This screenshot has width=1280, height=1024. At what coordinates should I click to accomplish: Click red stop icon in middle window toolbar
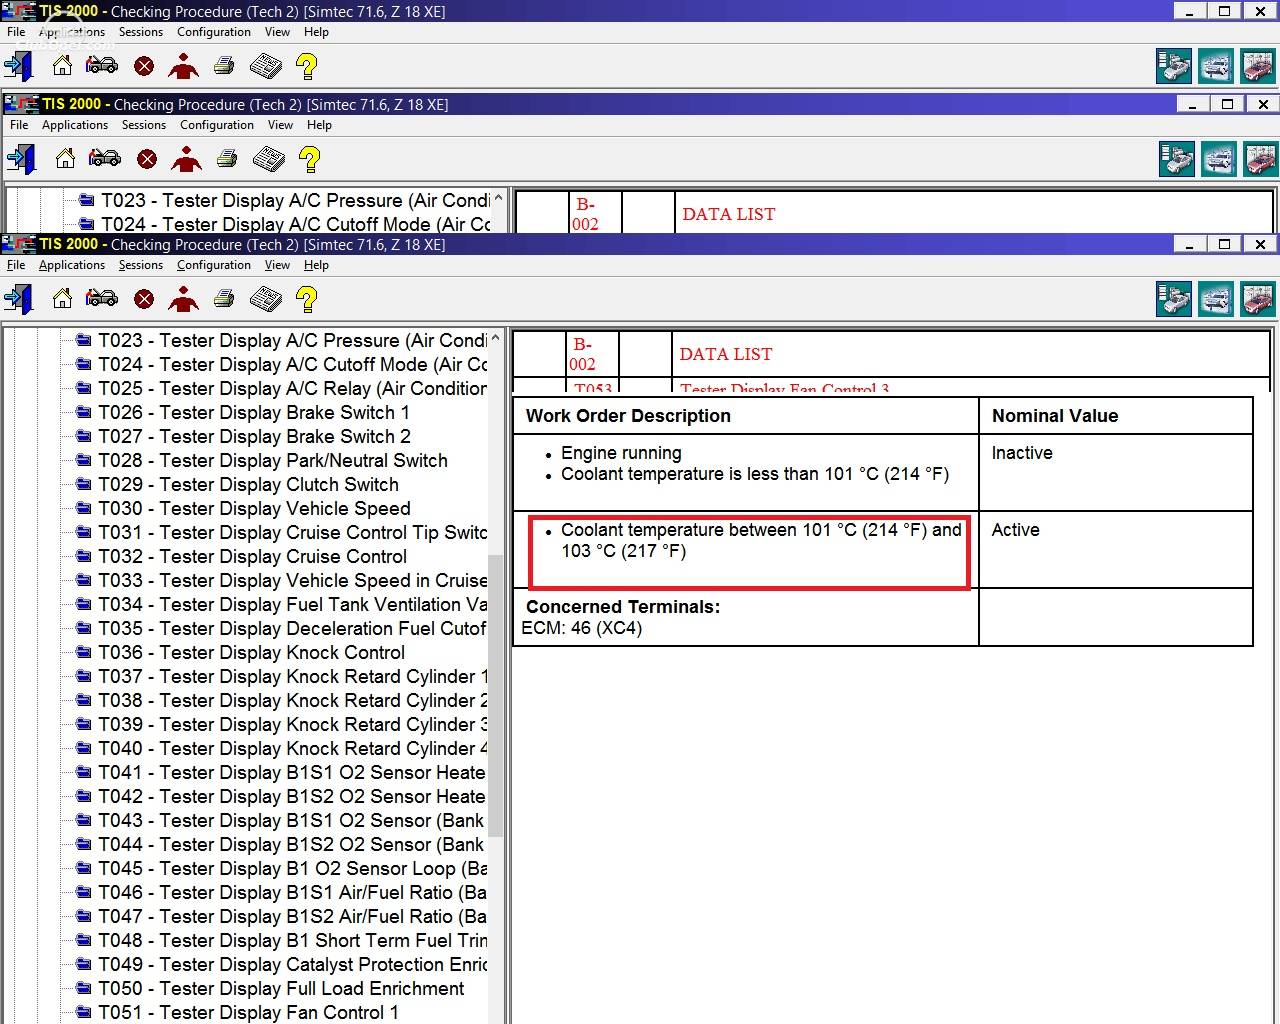147,159
